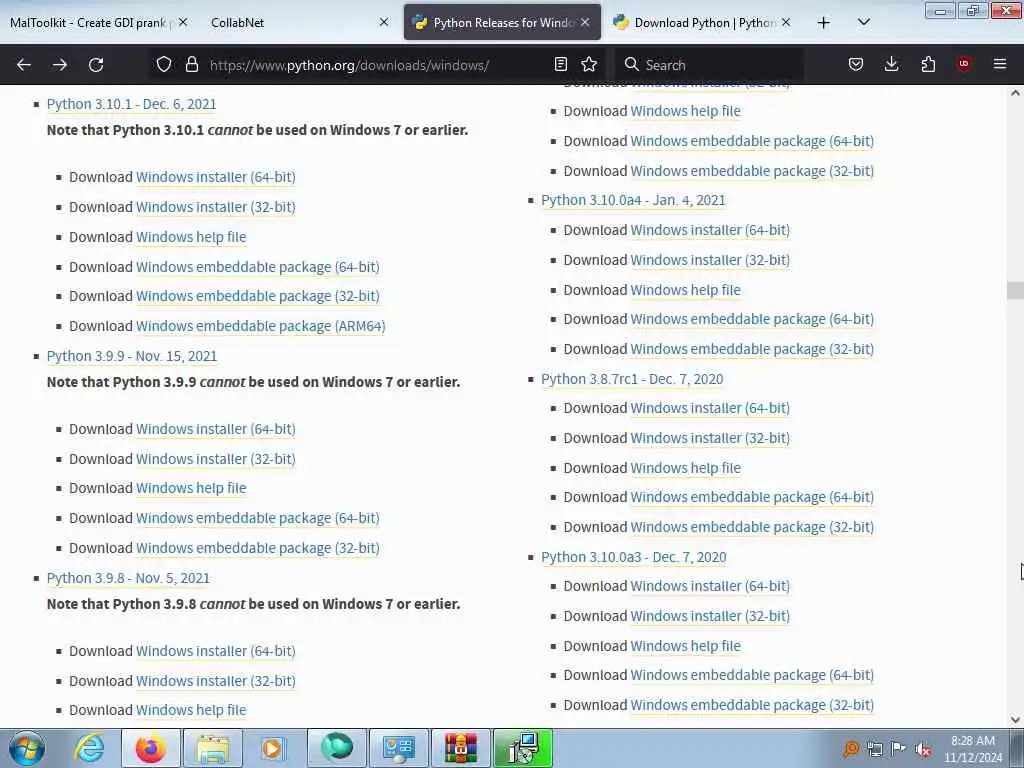The width and height of the screenshot is (1024, 768).
Task: Go forward to the next page
Action: pyautogui.click(x=60, y=65)
